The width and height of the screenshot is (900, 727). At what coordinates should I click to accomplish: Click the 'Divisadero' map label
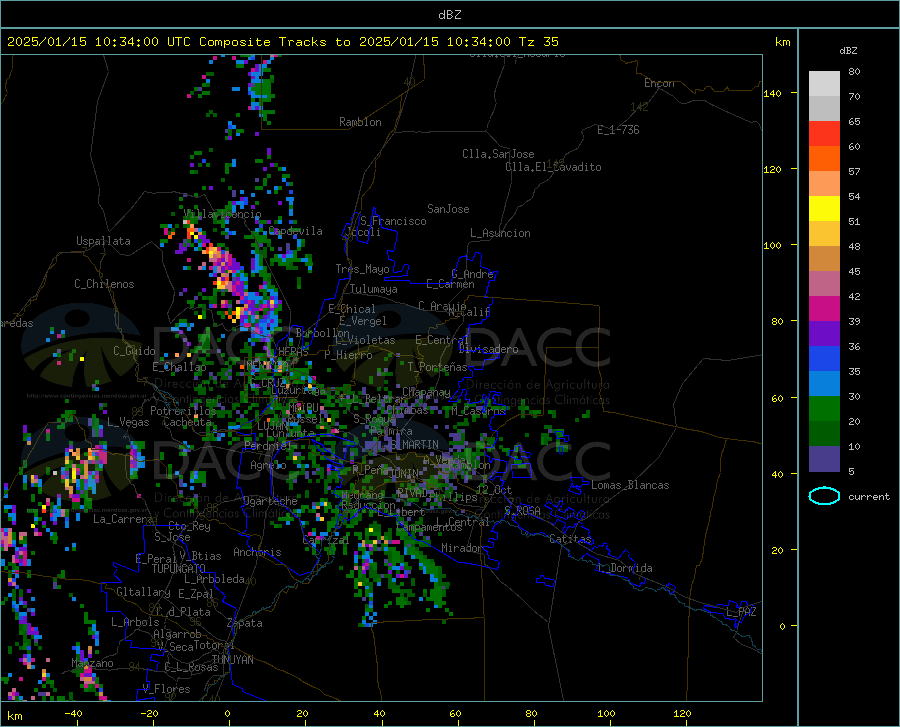[488, 349]
